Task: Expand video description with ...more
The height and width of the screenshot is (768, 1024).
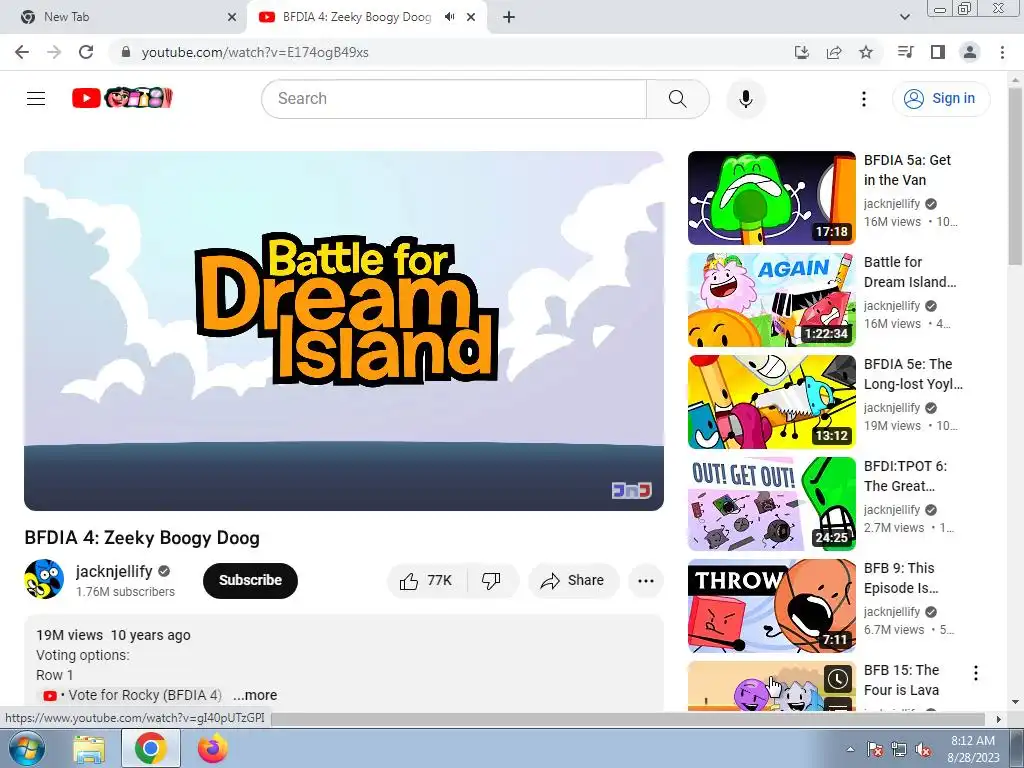Action: coord(255,695)
